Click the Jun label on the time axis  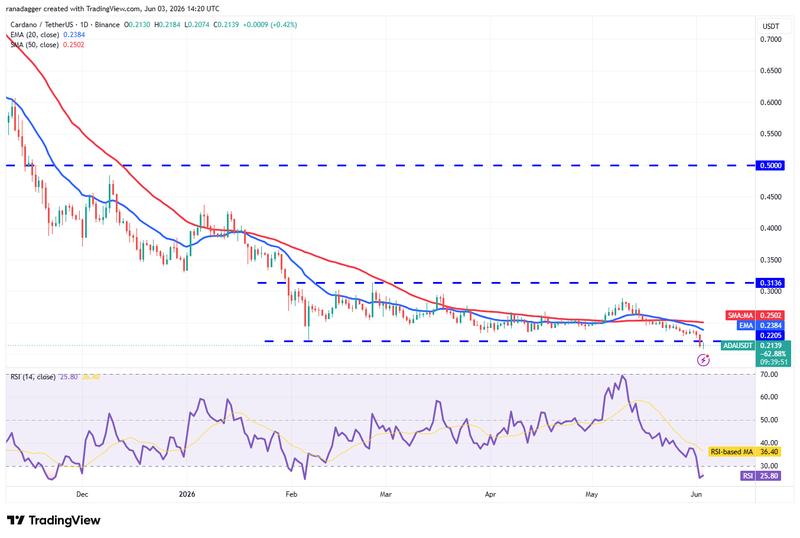point(696,494)
